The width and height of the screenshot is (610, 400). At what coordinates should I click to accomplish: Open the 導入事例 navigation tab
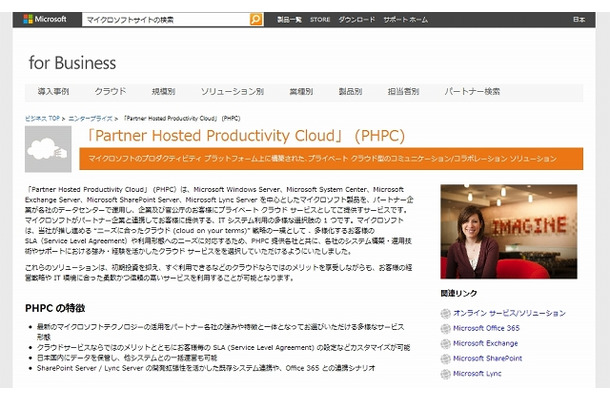tap(53, 91)
